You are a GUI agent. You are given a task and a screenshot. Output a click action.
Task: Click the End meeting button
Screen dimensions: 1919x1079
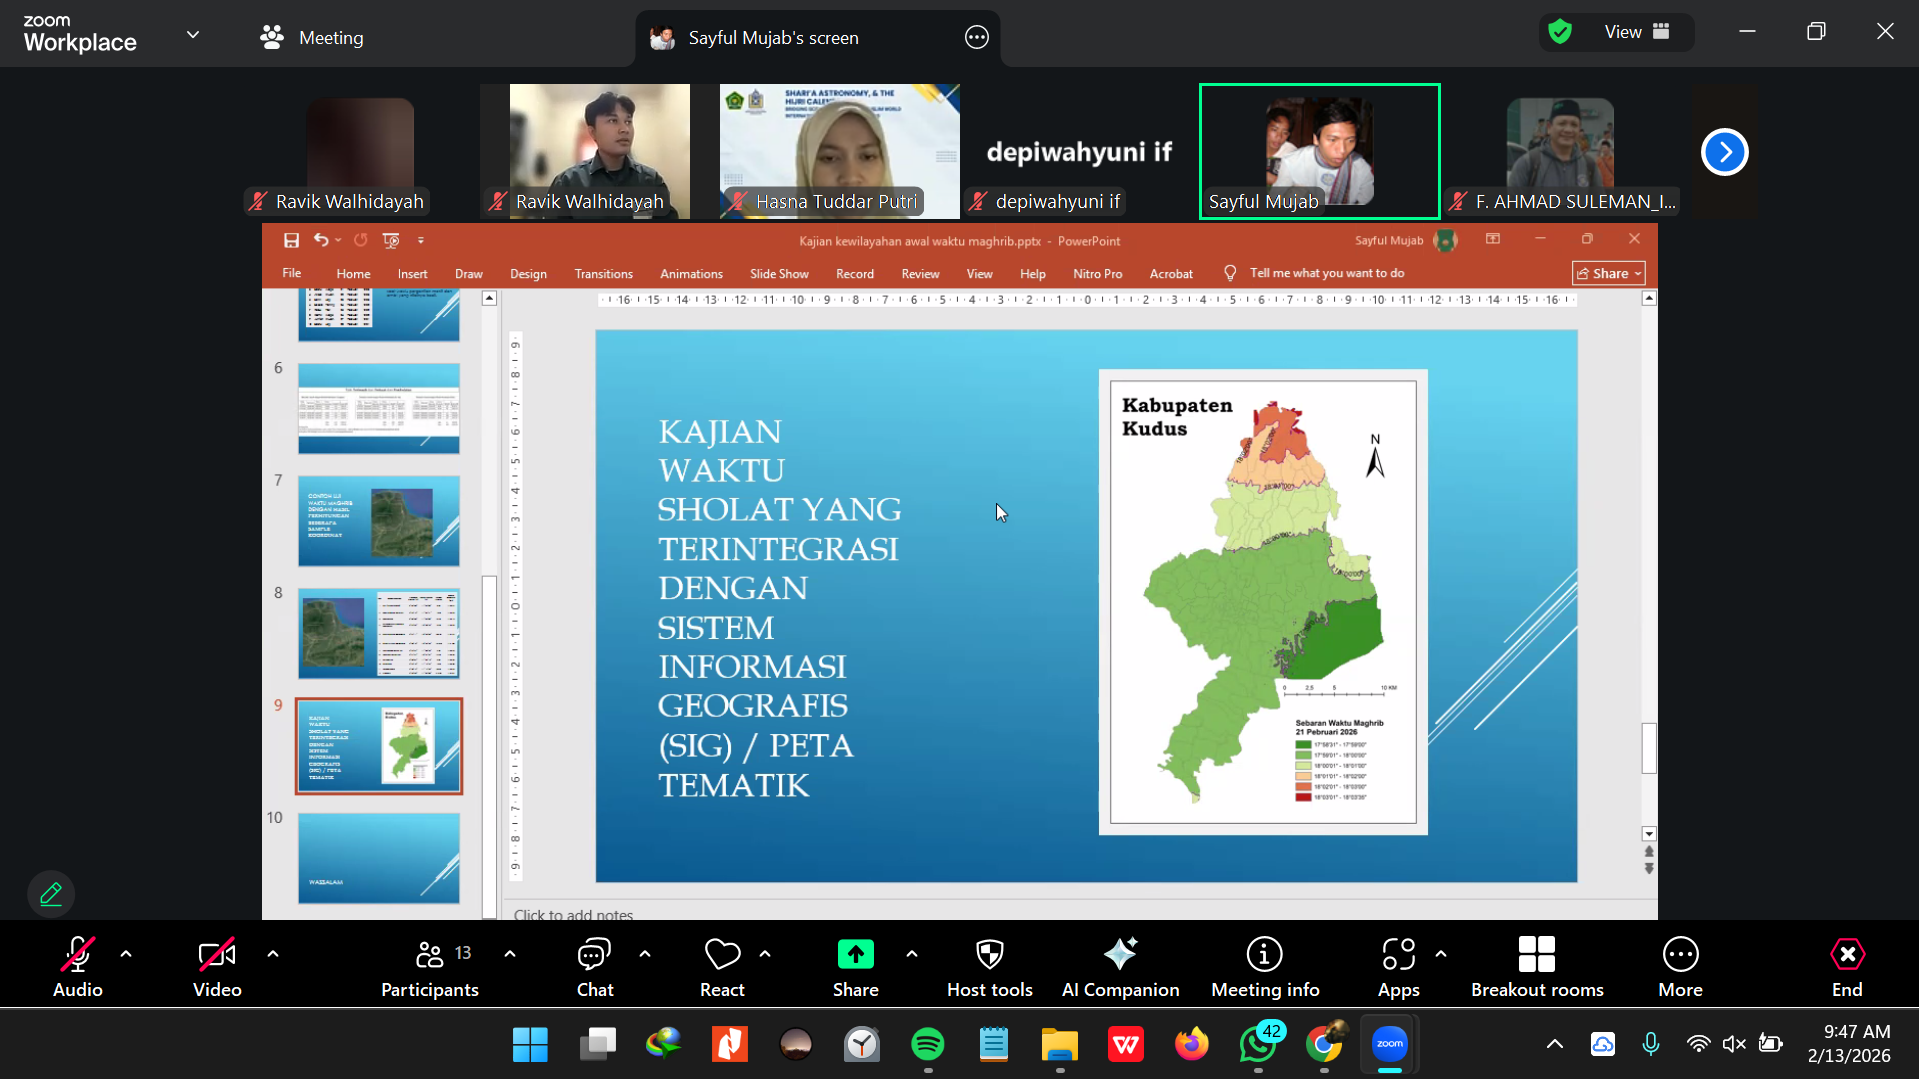pos(1846,966)
